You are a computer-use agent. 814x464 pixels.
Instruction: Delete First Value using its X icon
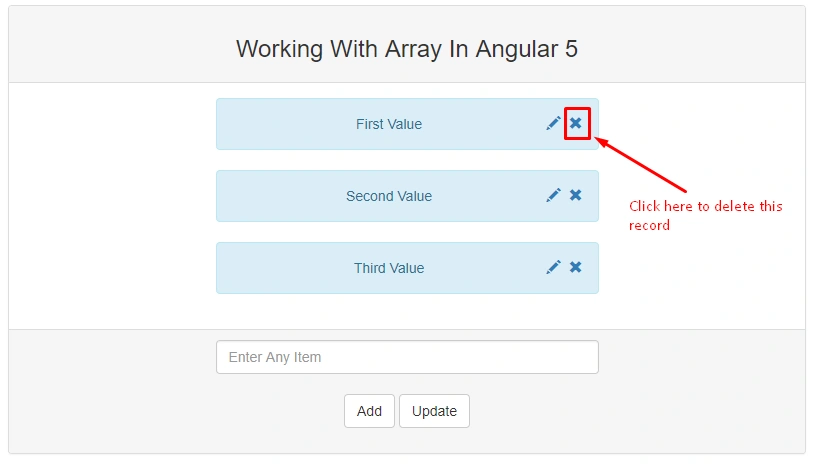pos(576,124)
